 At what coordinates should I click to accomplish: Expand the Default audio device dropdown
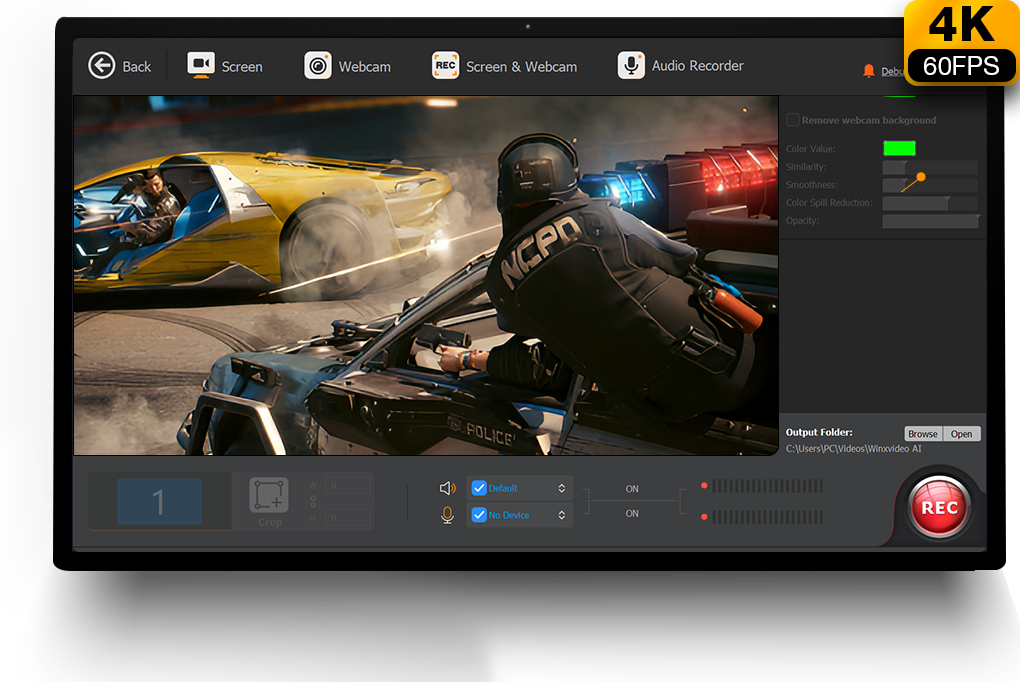(561, 488)
